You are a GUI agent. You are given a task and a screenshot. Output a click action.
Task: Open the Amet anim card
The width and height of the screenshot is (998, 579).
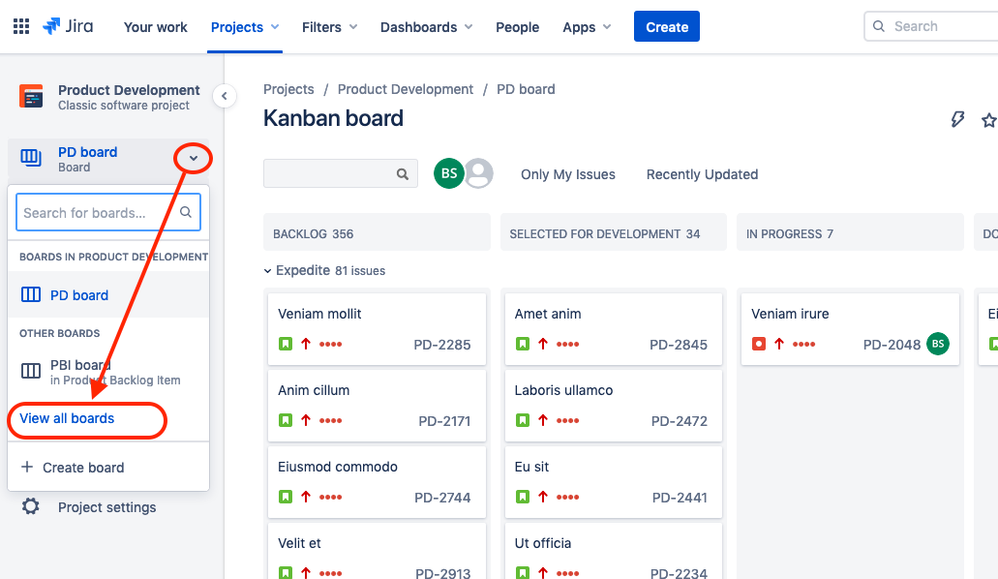[614, 329]
